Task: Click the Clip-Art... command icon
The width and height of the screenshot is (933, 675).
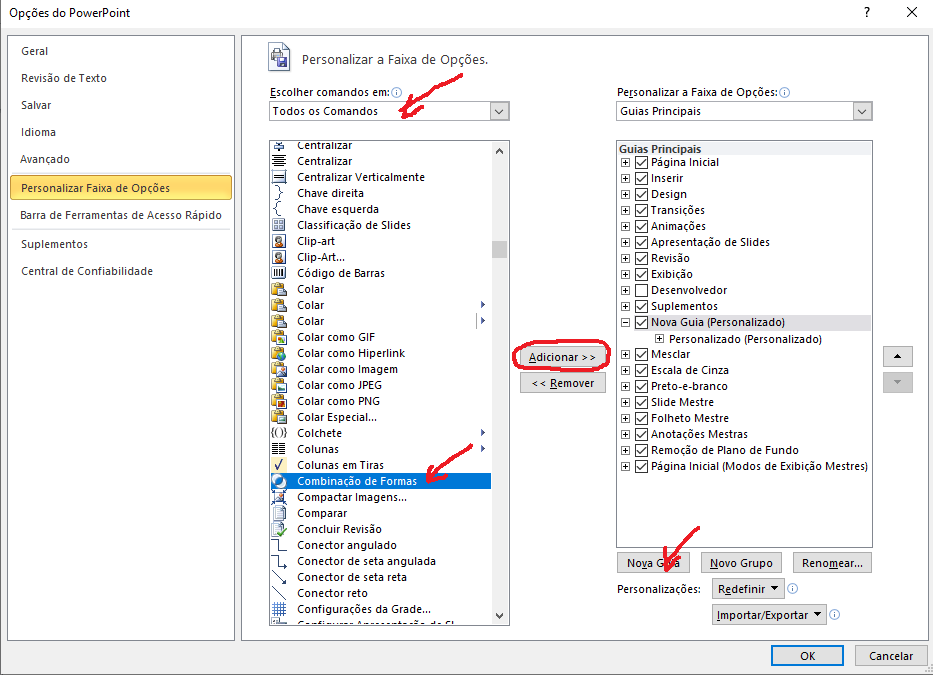Action: click(x=278, y=257)
